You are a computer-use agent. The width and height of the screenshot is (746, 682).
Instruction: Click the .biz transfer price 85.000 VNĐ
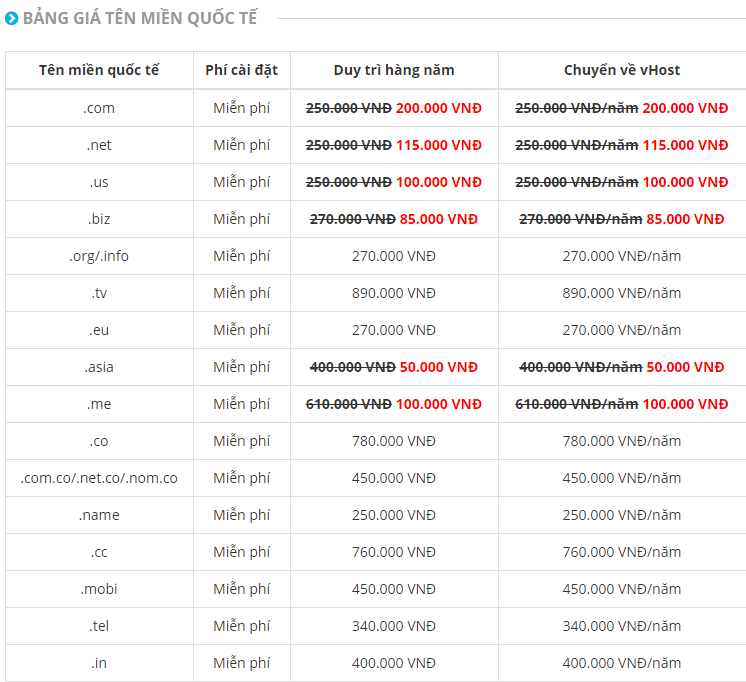(685, 219)
